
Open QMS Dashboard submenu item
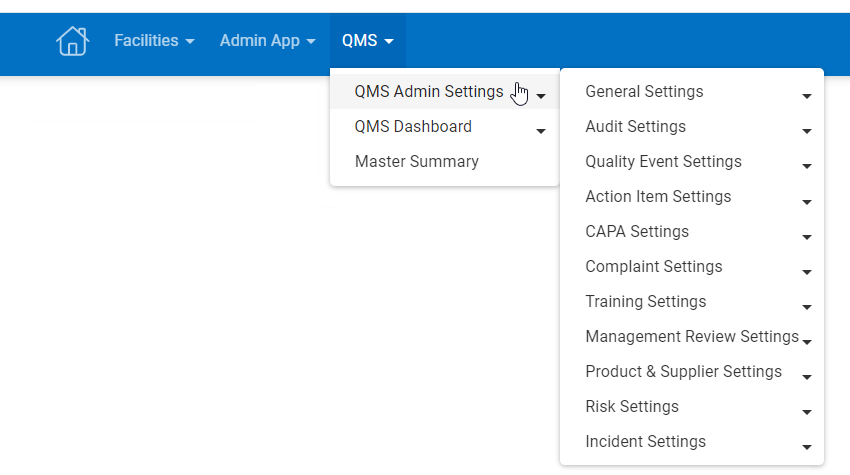pyautogui.click(x=413, y=127)
